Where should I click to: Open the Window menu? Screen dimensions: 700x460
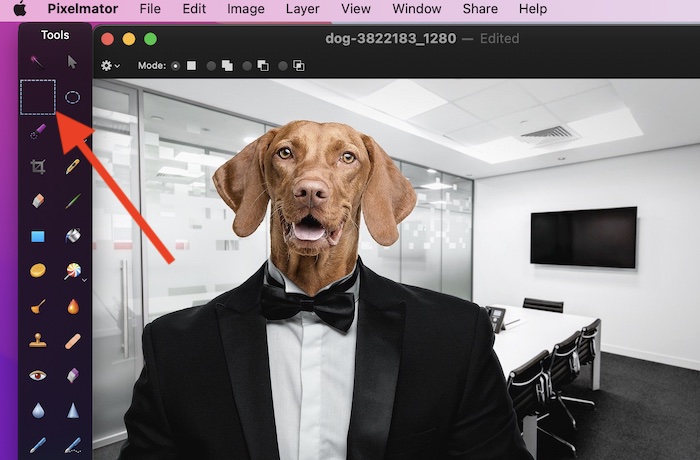tap(417, 8)
